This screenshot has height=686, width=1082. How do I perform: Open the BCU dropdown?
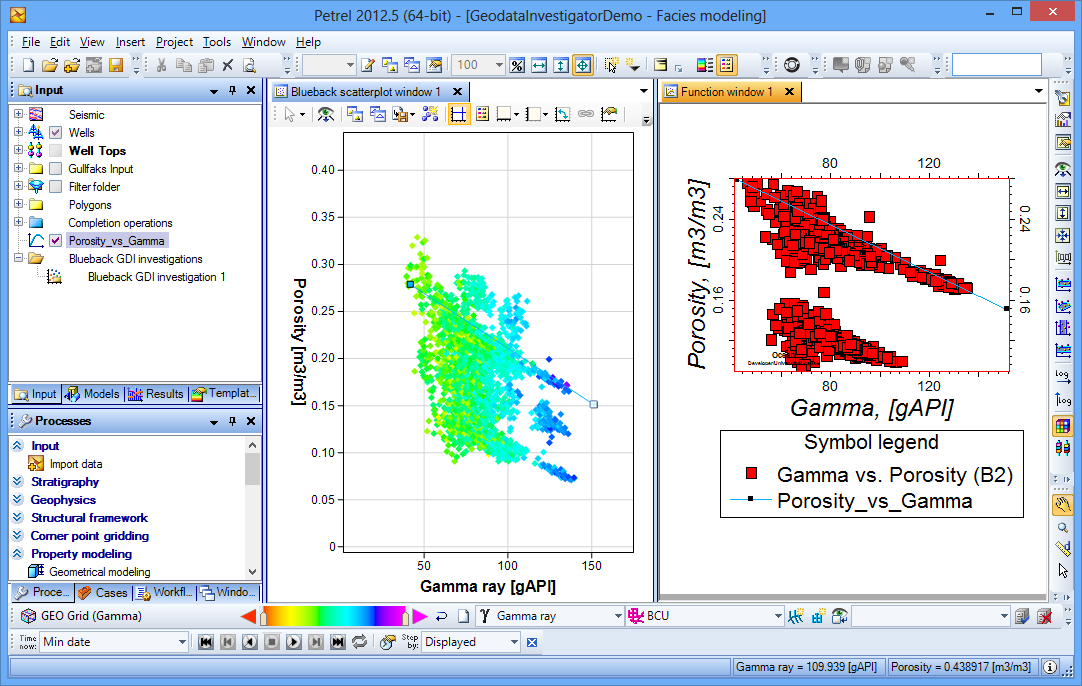pos(778,616)
